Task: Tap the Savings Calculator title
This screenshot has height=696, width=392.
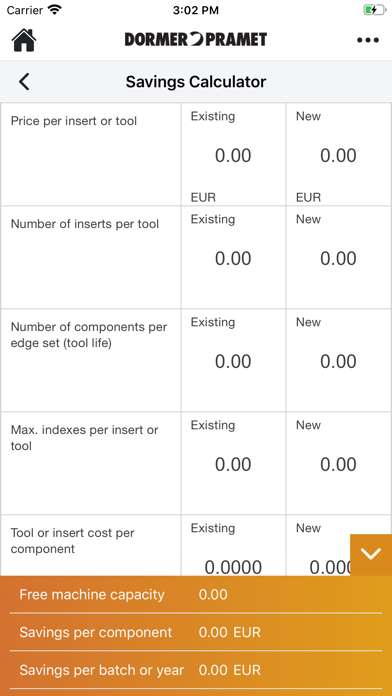Action: pos(196,82)
